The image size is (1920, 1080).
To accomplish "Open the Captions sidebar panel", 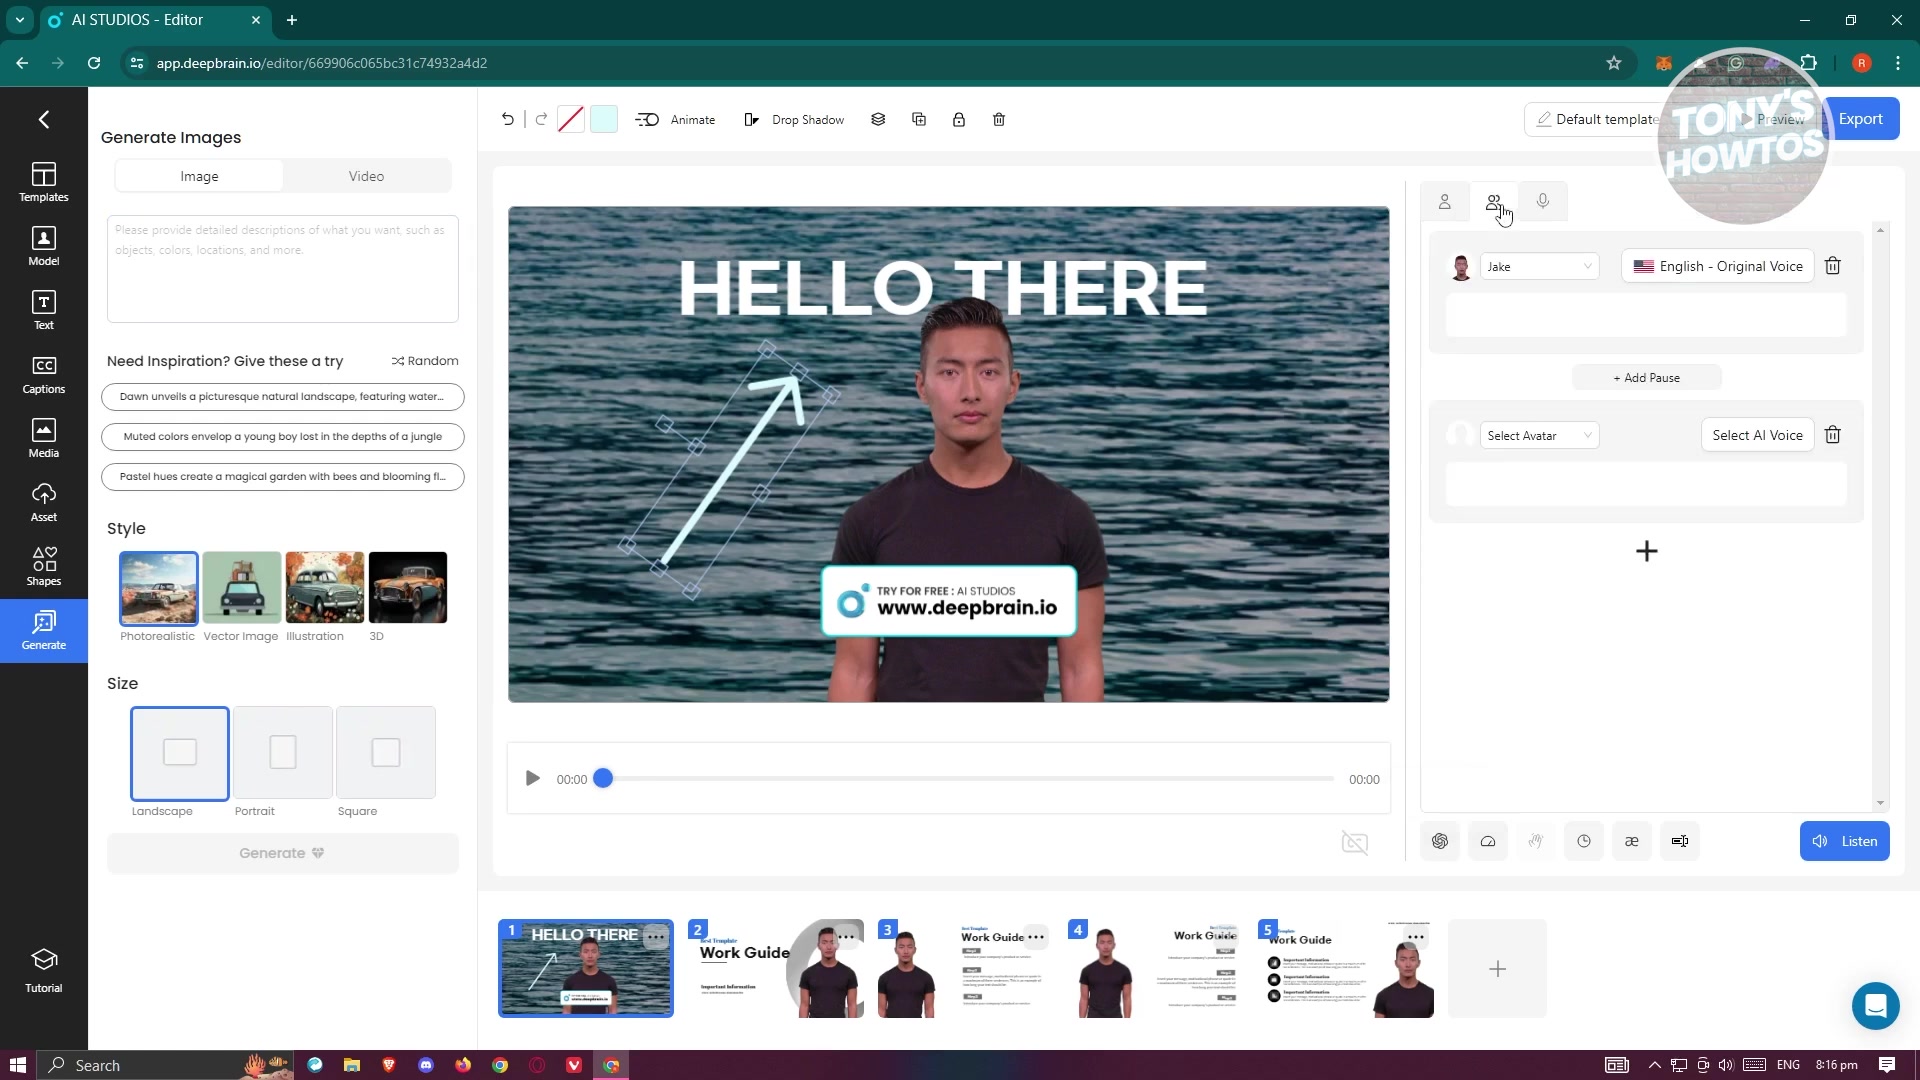I will (43, 374).
